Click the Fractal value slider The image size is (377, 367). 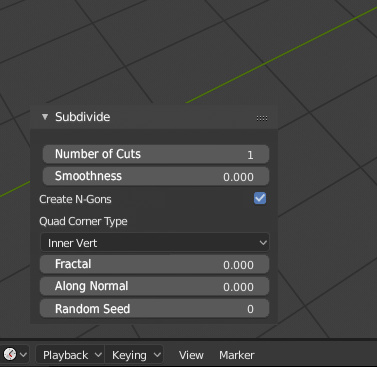pos(155,264)
